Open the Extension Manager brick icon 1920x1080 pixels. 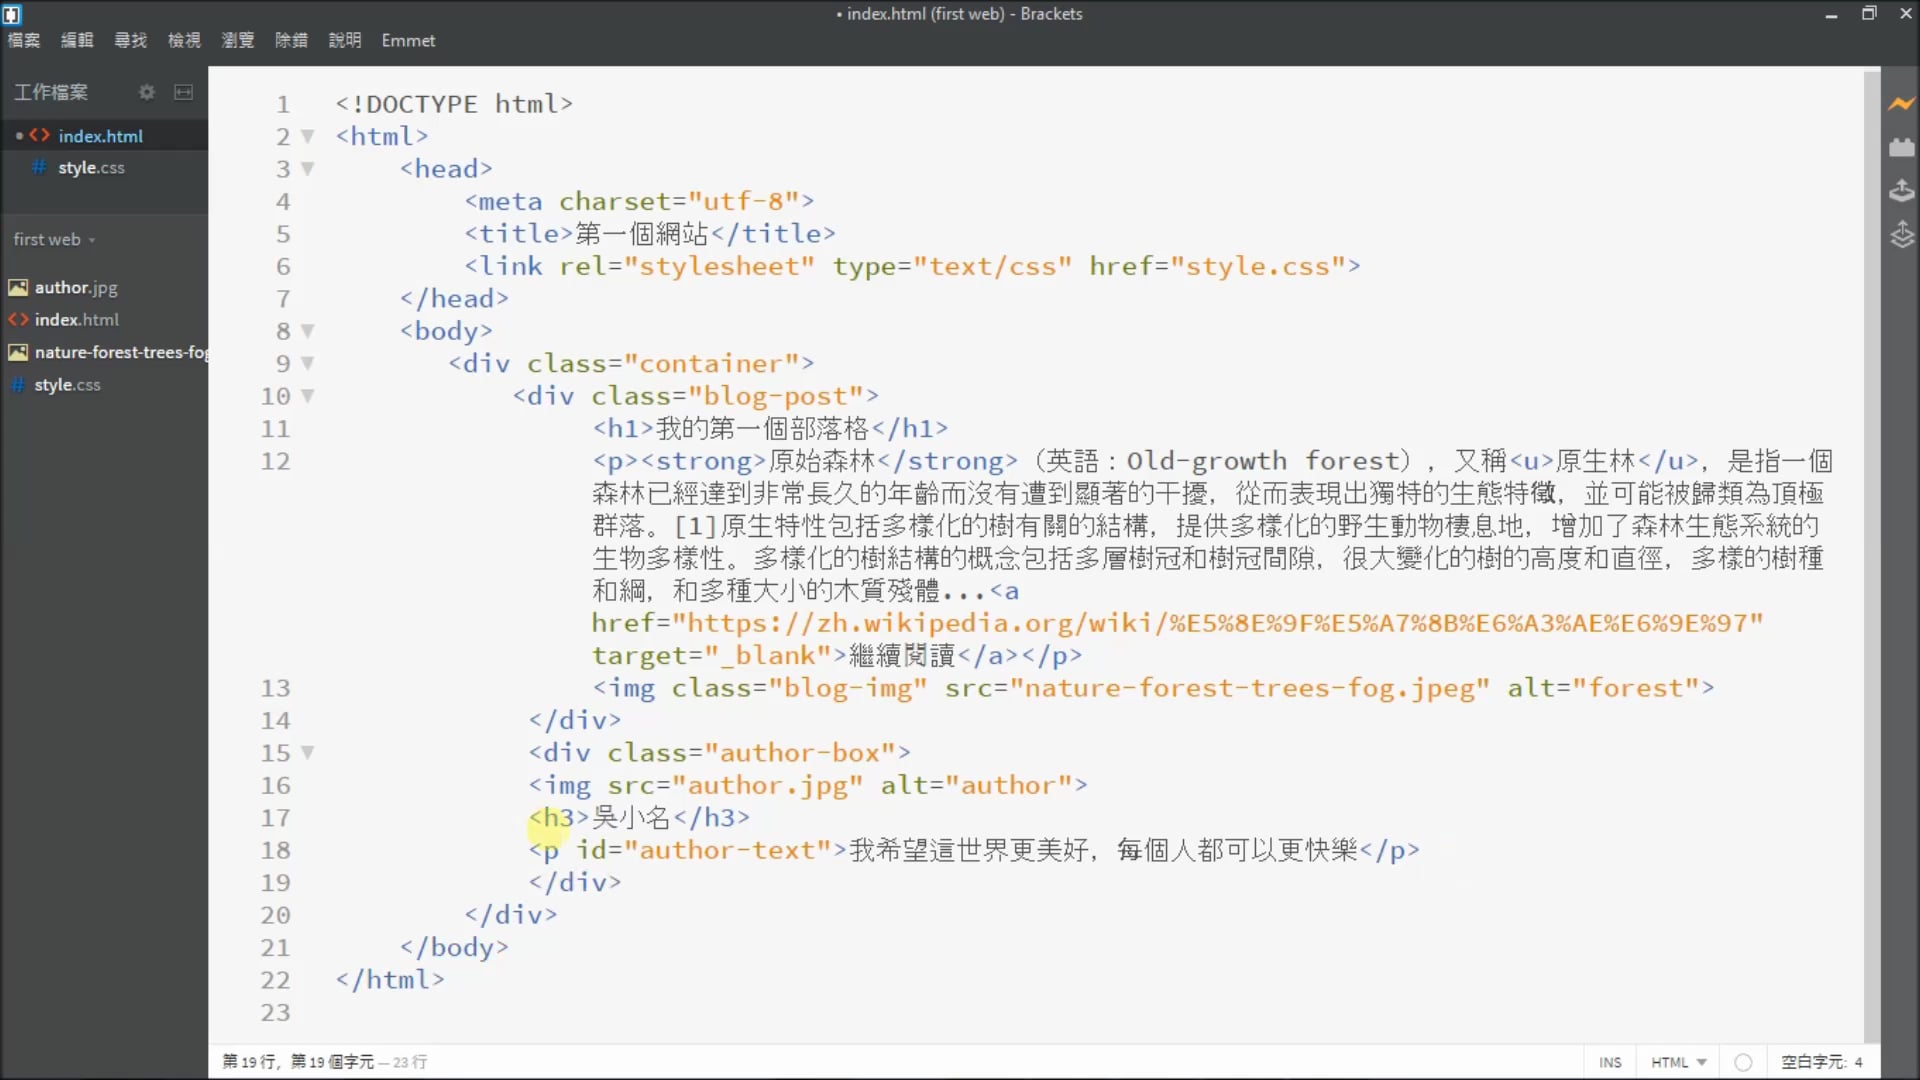(1901, 147)
